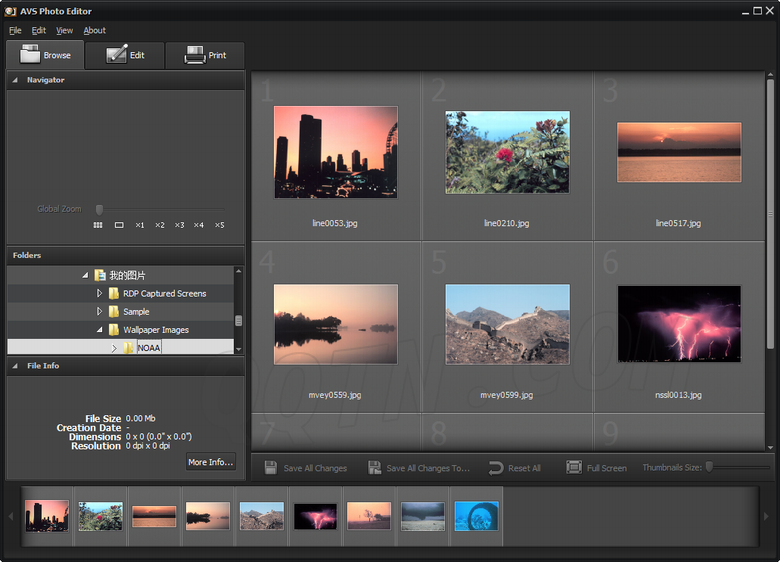
Task: Select the grid view icon under Global Zoom
Action: [x=98, y=225]
